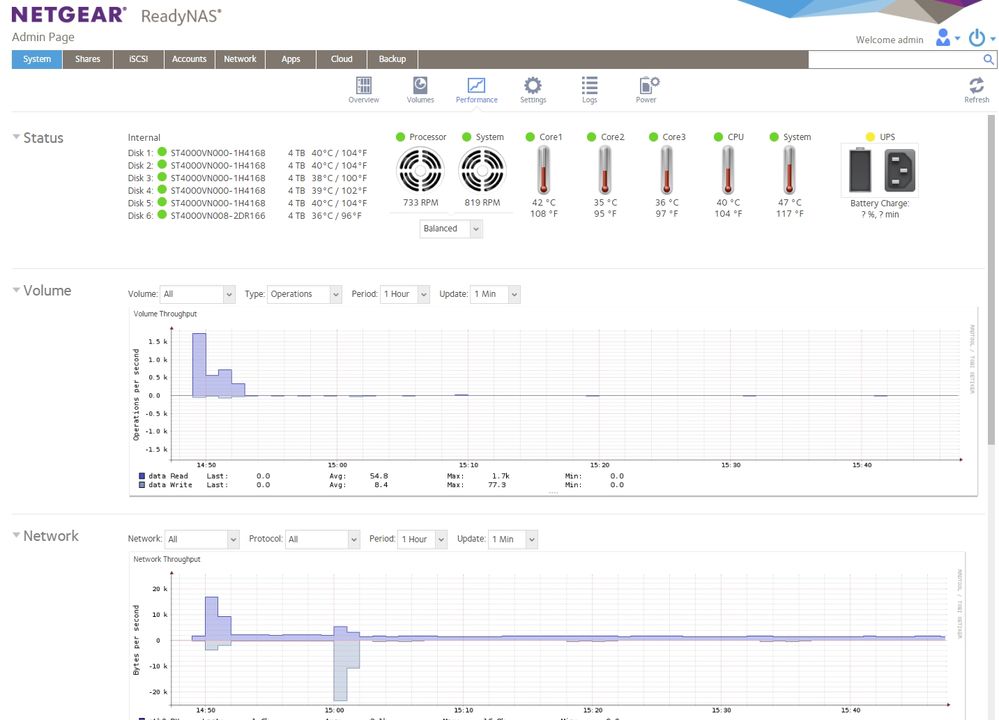Open the Type Operations dropdown
The image size is (999, 720).
point(305,294)
